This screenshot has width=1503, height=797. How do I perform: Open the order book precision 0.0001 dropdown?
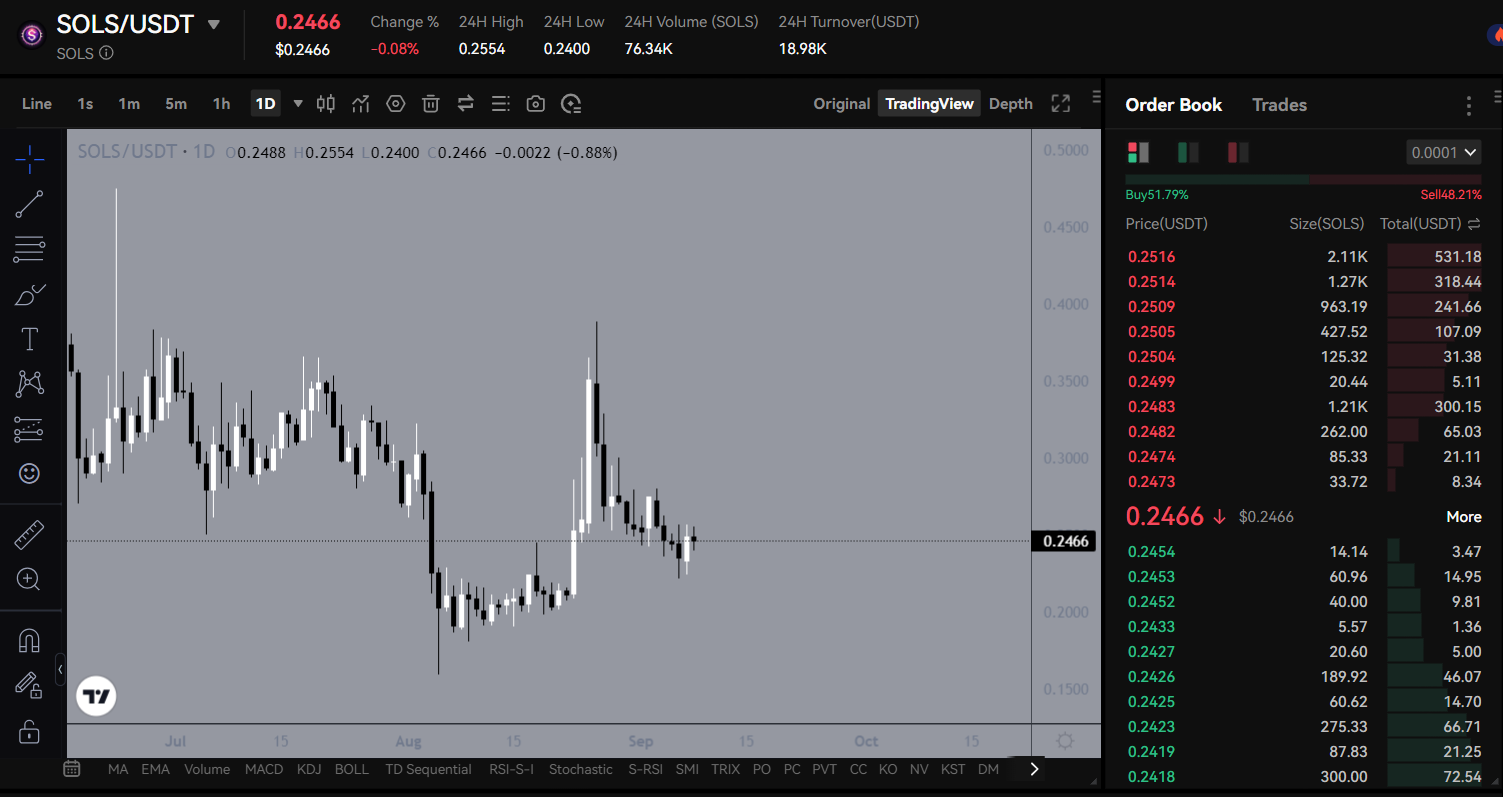click(1443, 152)
